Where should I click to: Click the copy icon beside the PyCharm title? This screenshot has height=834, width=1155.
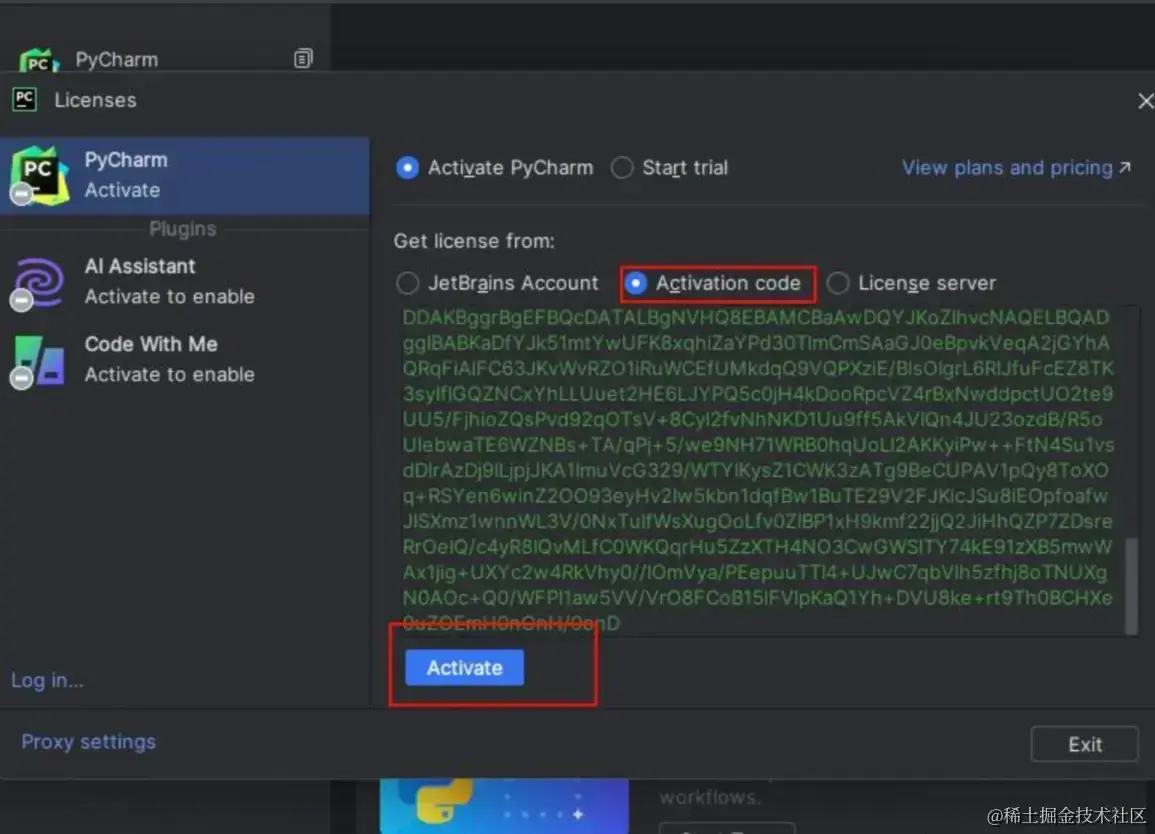point(303,58)
